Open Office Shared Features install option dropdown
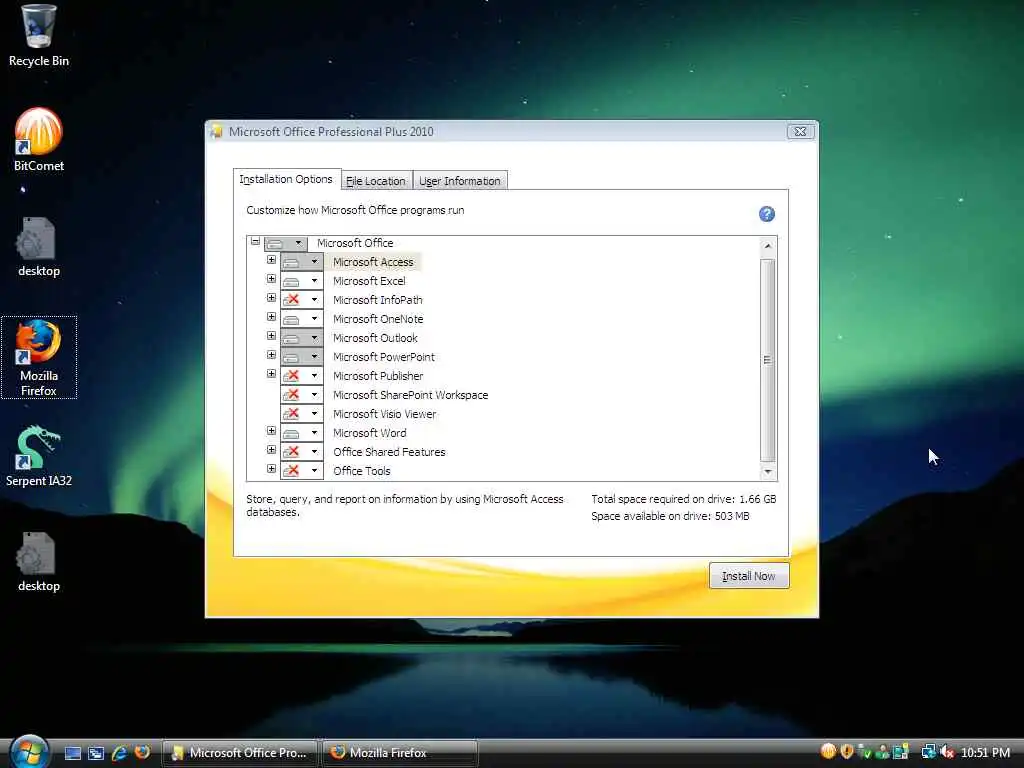 coord(302,452)
